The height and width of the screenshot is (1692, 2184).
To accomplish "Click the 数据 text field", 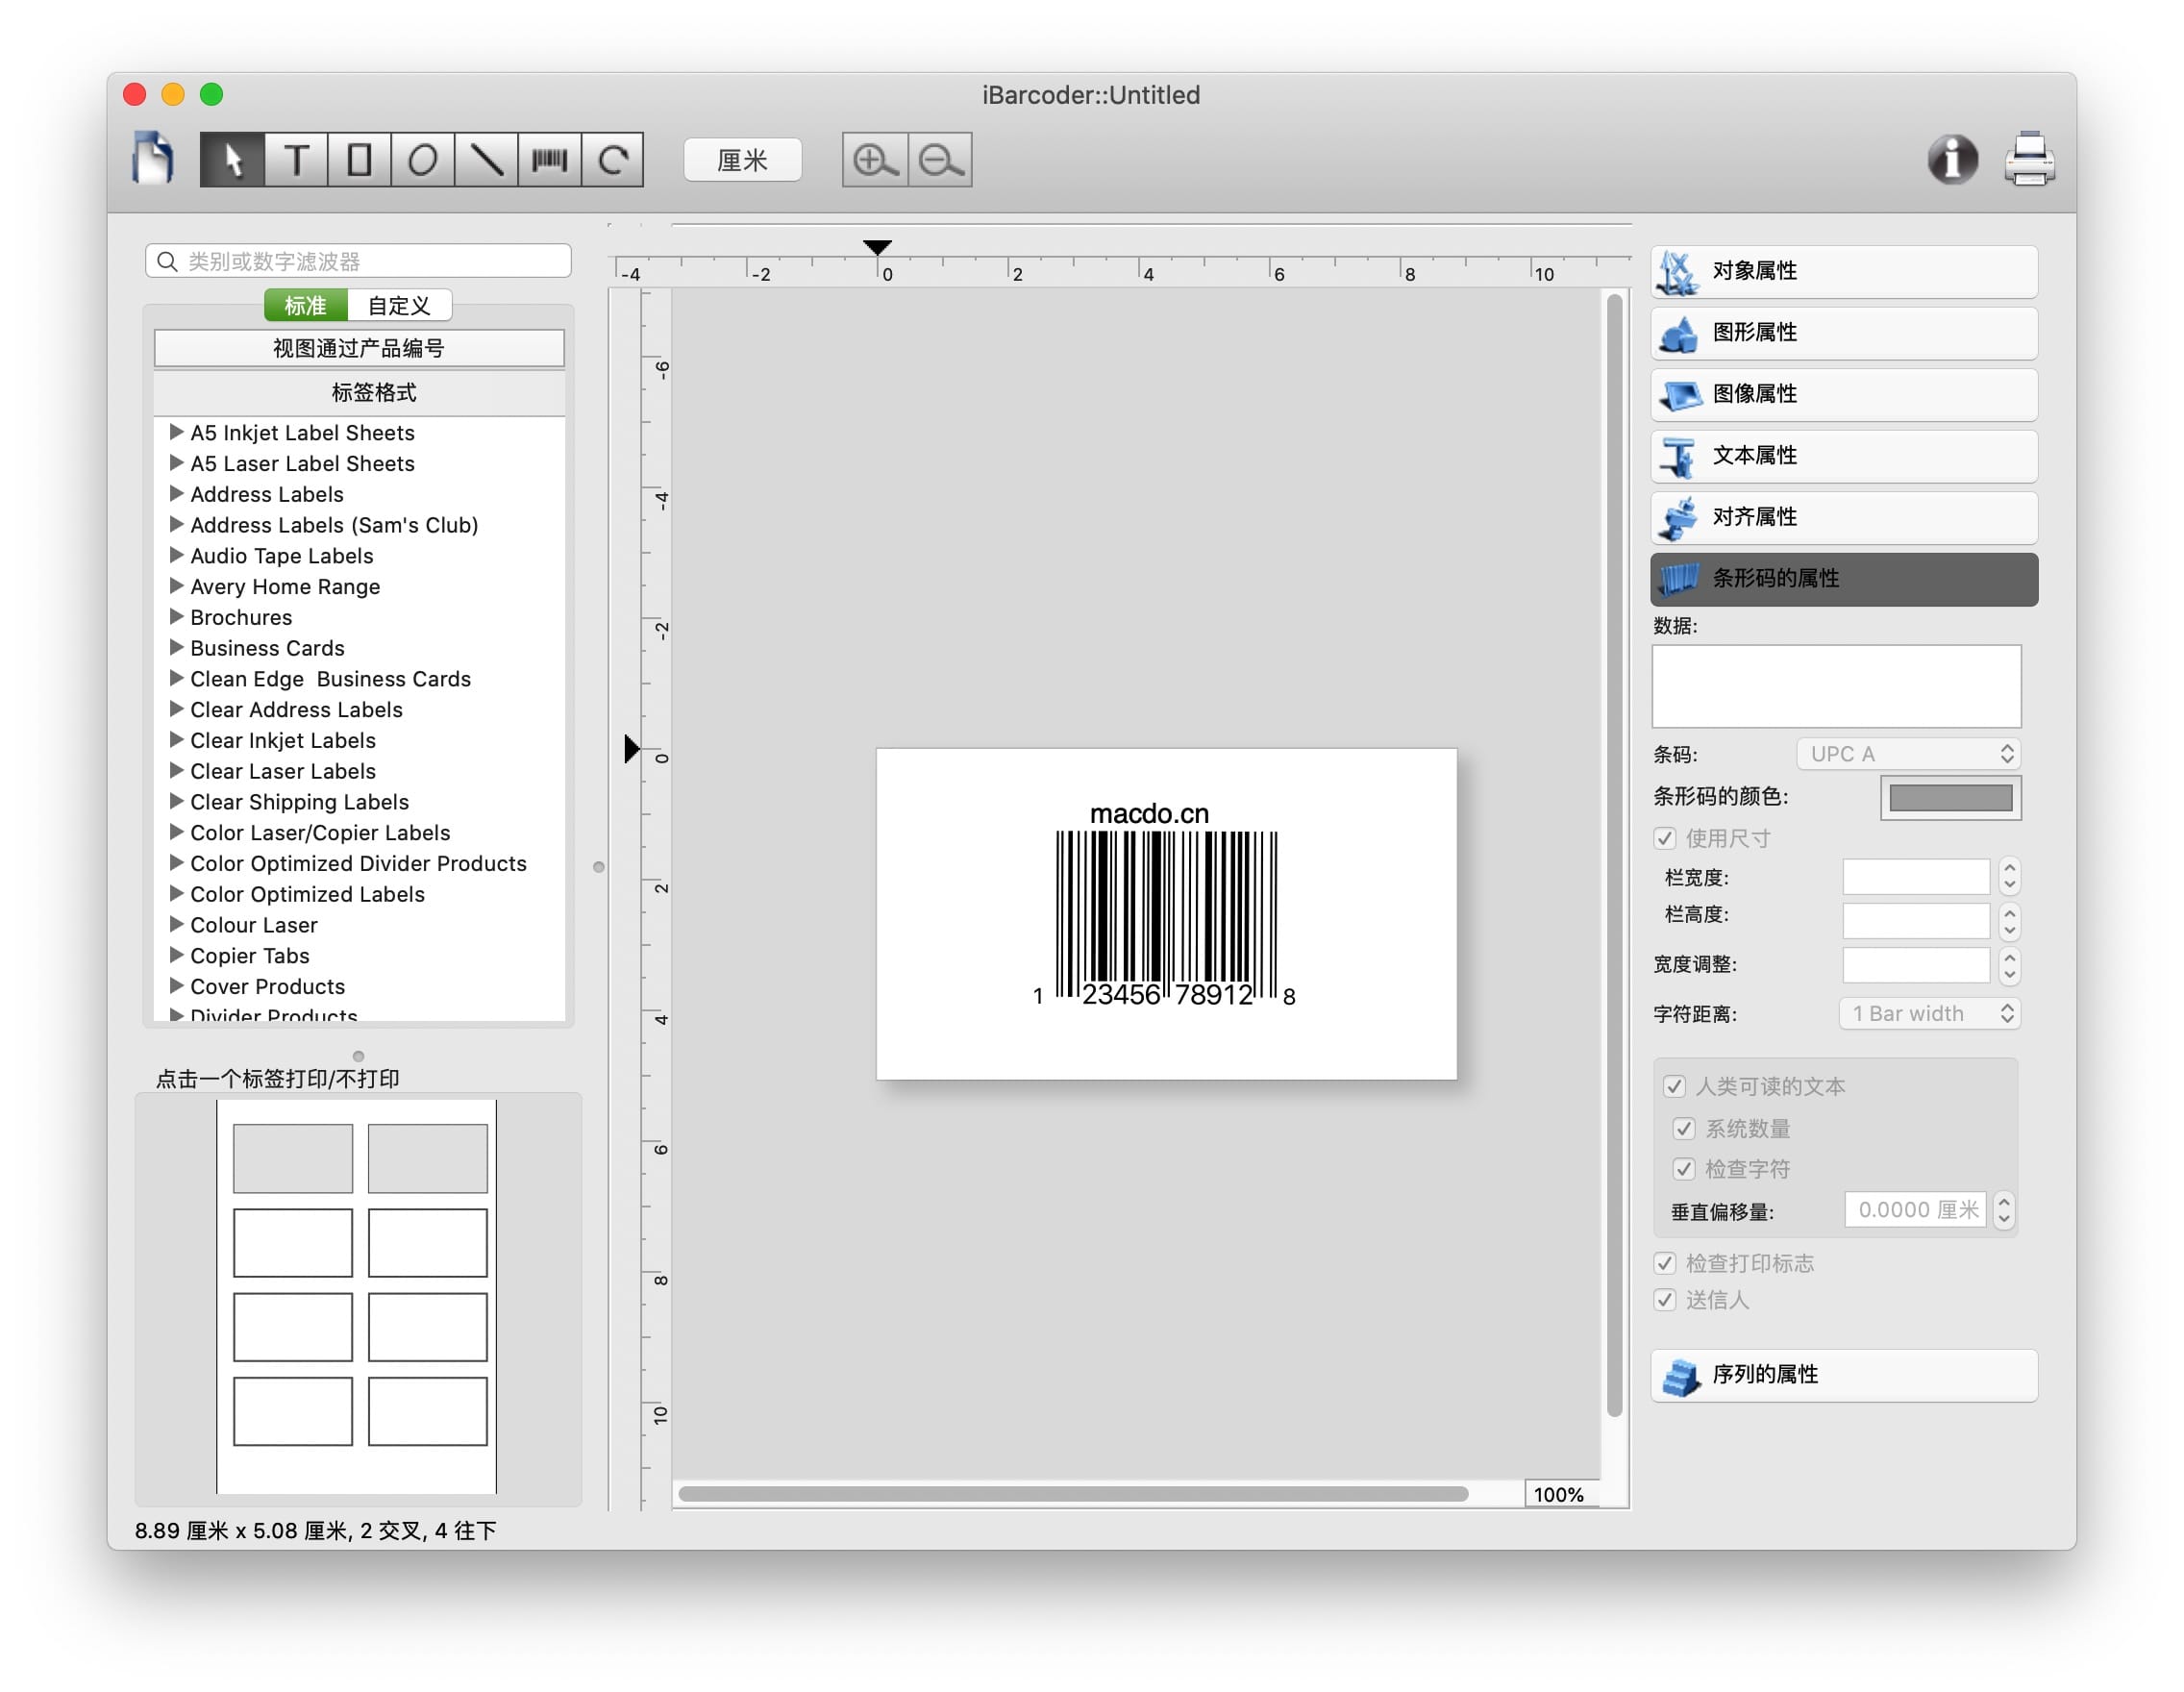I will (1836, 686).
